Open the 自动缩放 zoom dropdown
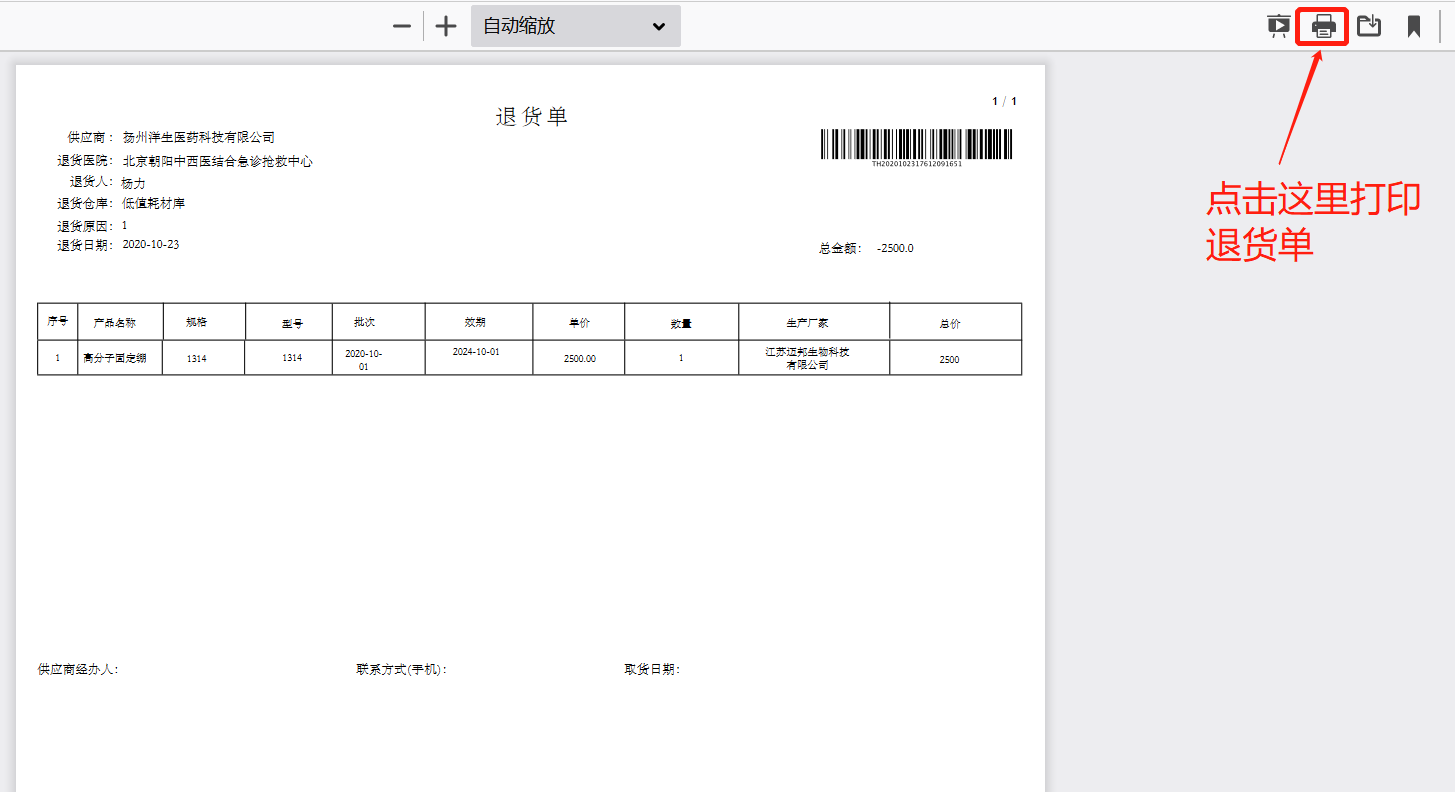 click(x=576, y=26)
